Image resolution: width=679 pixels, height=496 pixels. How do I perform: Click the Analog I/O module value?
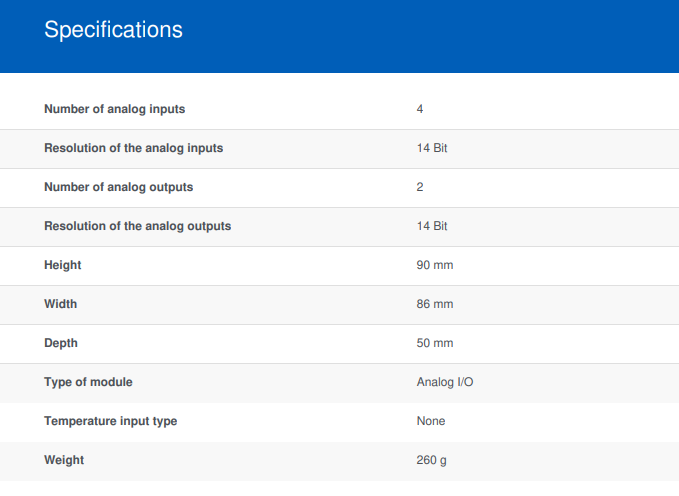(445, 382)
